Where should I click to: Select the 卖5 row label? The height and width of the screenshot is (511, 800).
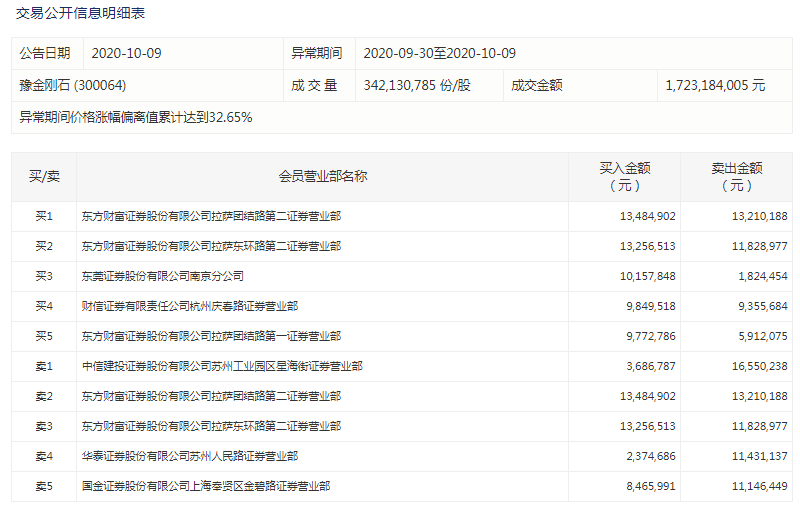click(x=44, y=487)
